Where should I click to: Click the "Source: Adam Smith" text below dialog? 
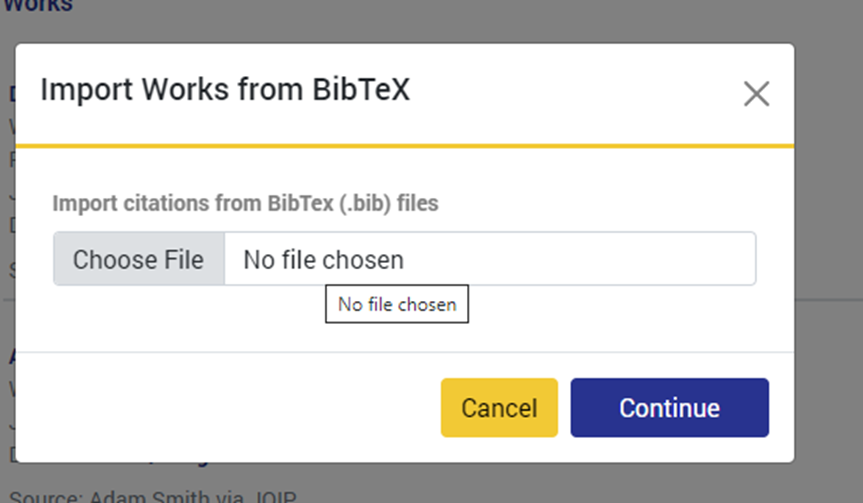(150, 495)
